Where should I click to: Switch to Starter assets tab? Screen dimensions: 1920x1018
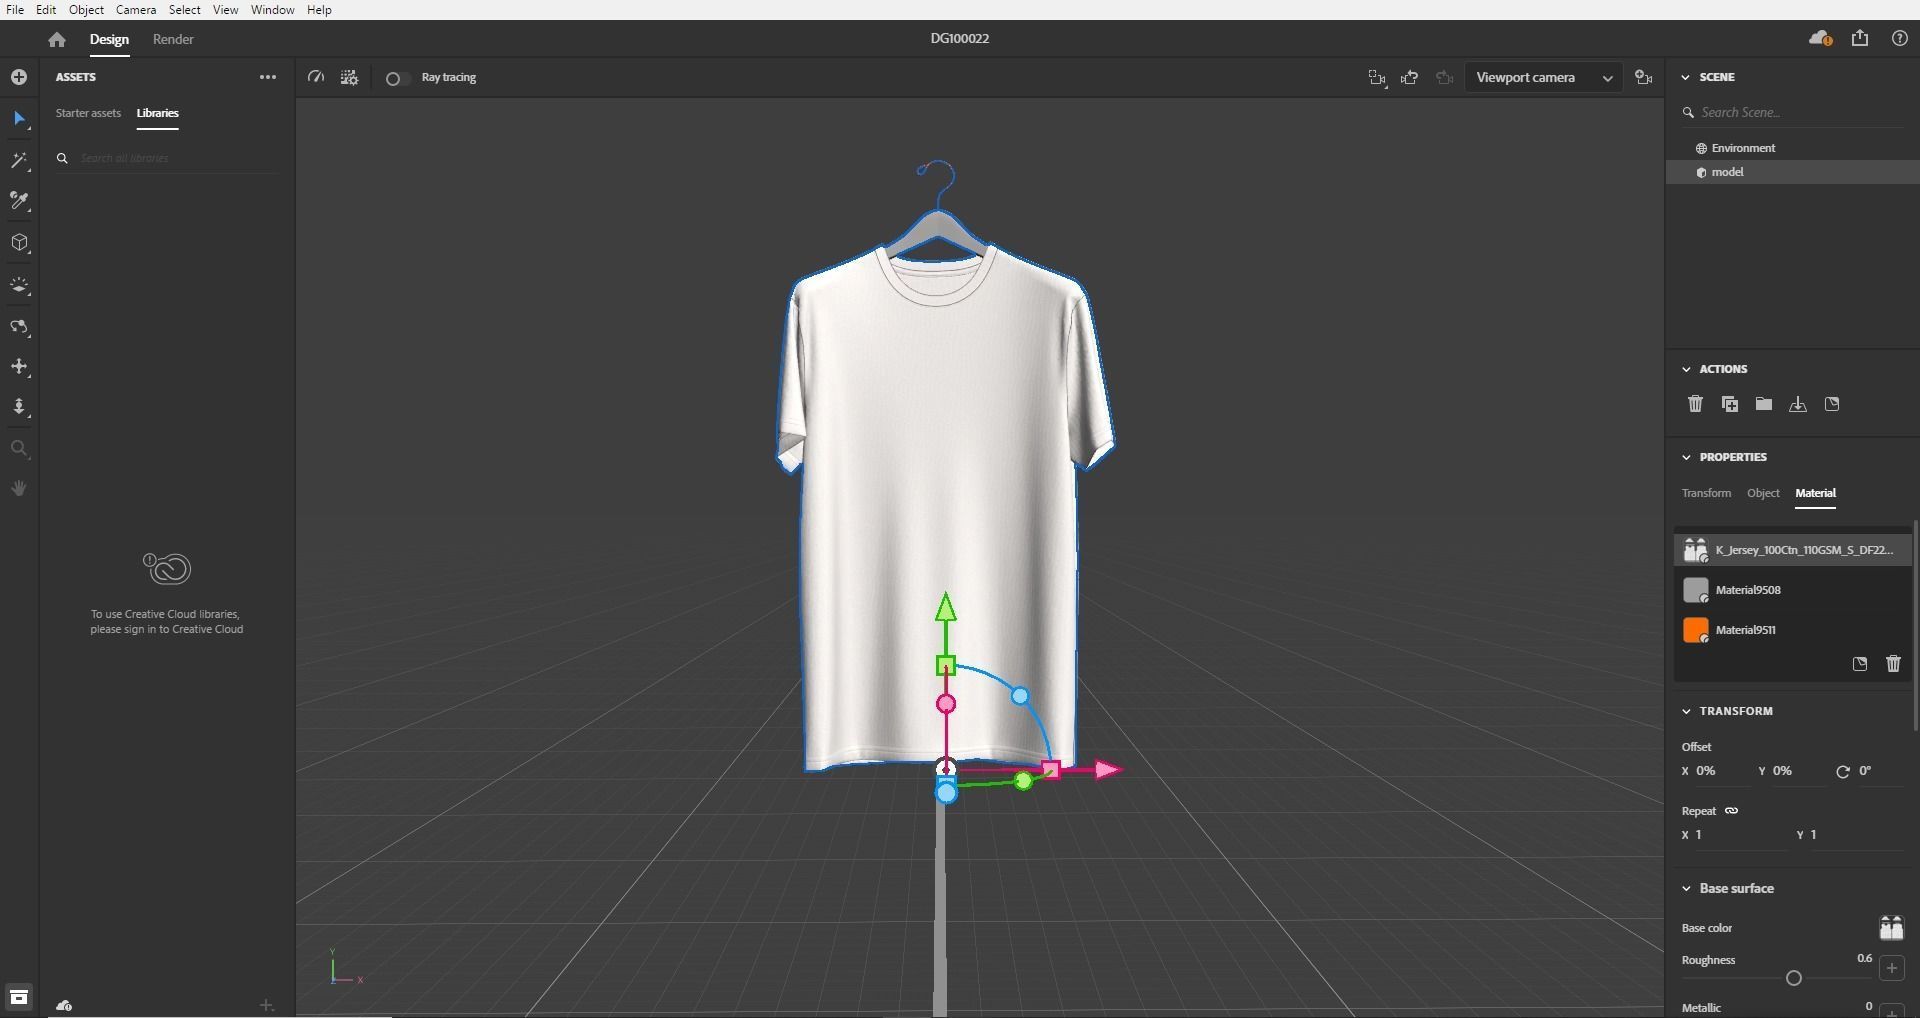pyautogui.click(x=88, y=113)
